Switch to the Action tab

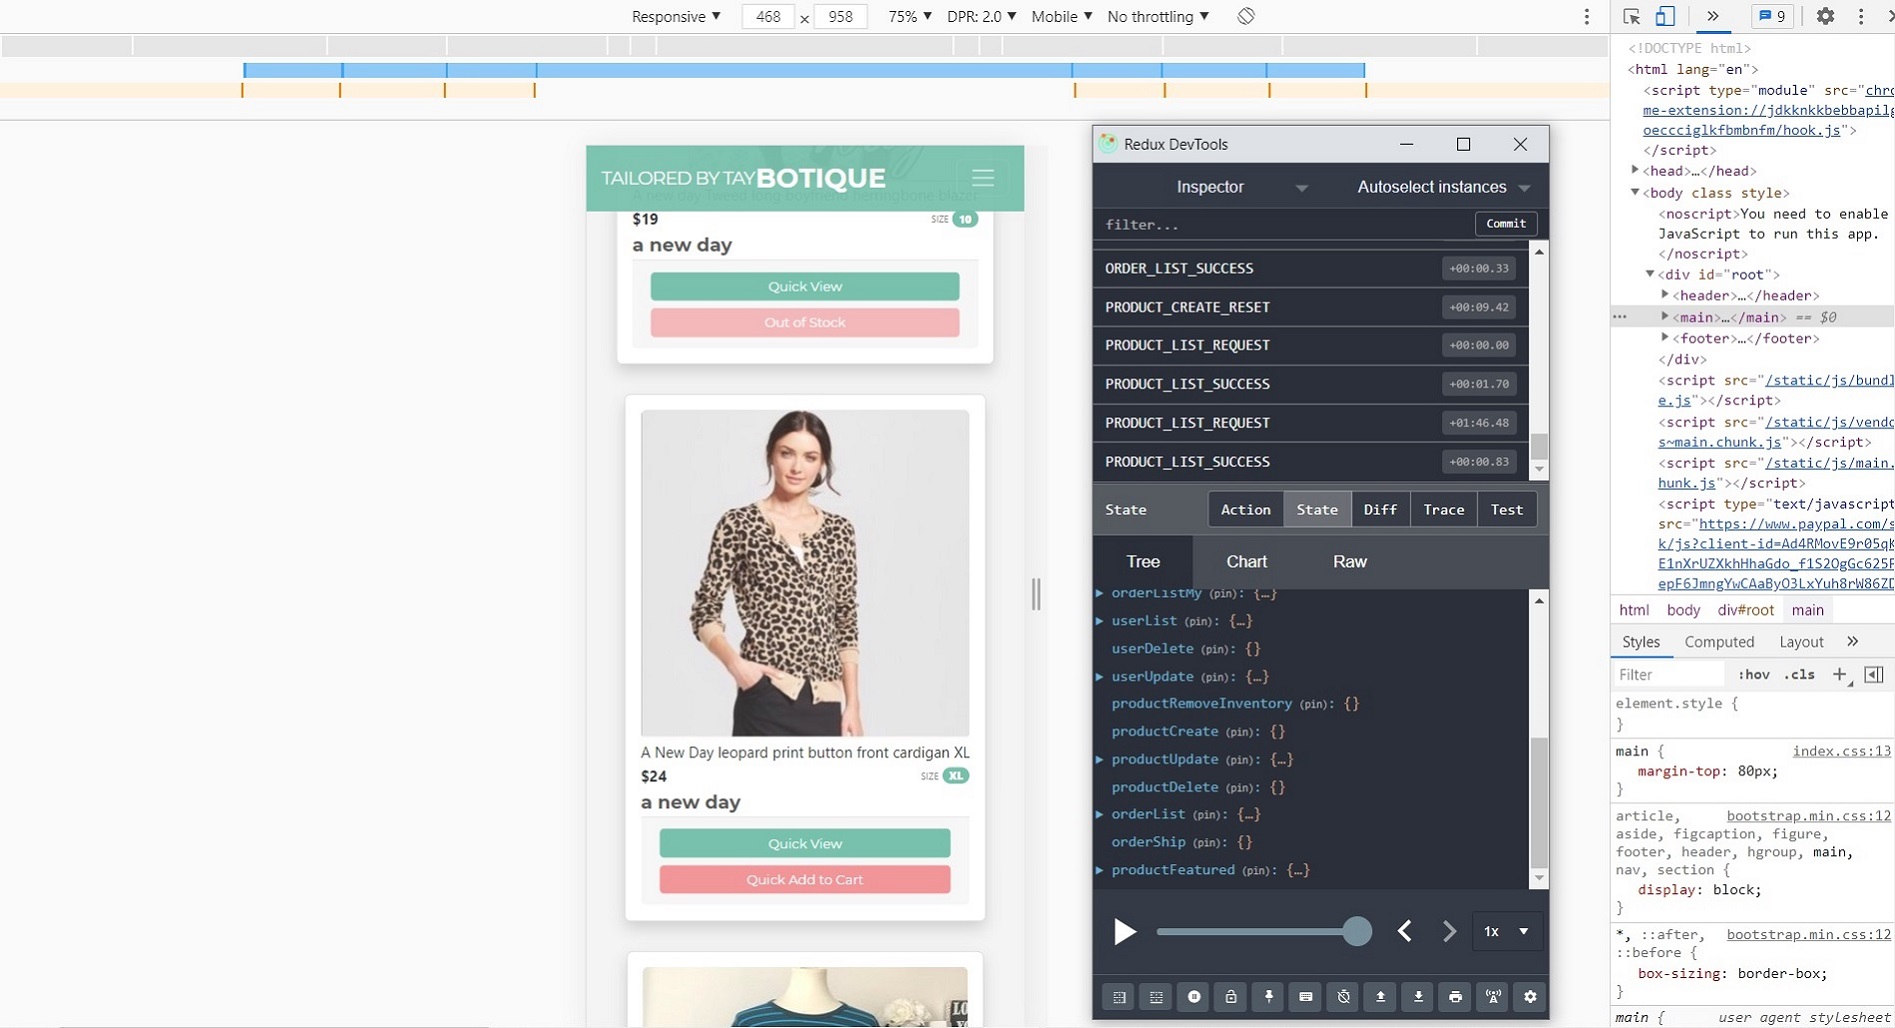pyautogui.click(x=1246, y=510)
